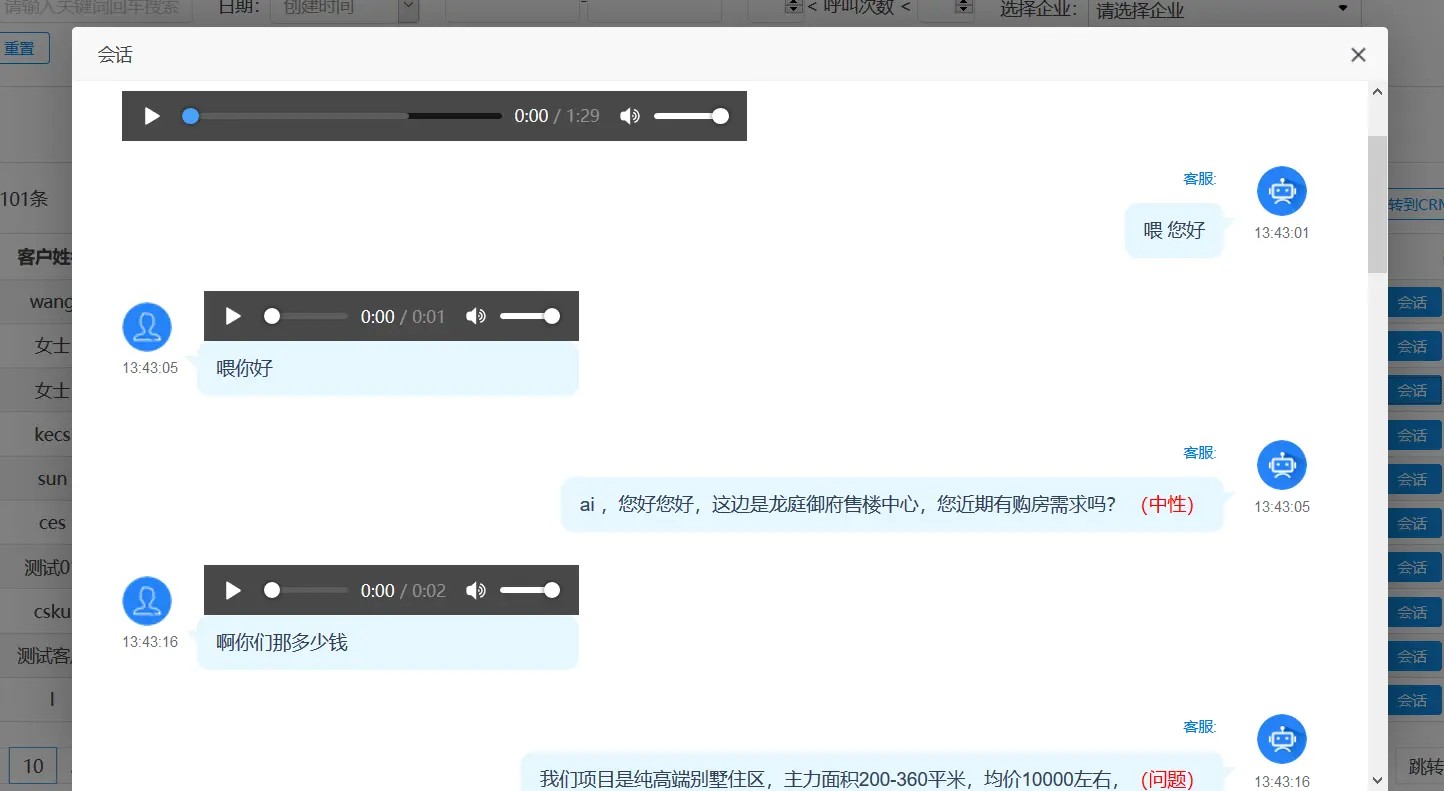Viewport: 1444px width, 791px height.
Task: Mute the speaker icon on 0:02 audio
Action: pyautogui.click(x=476, y=590)
